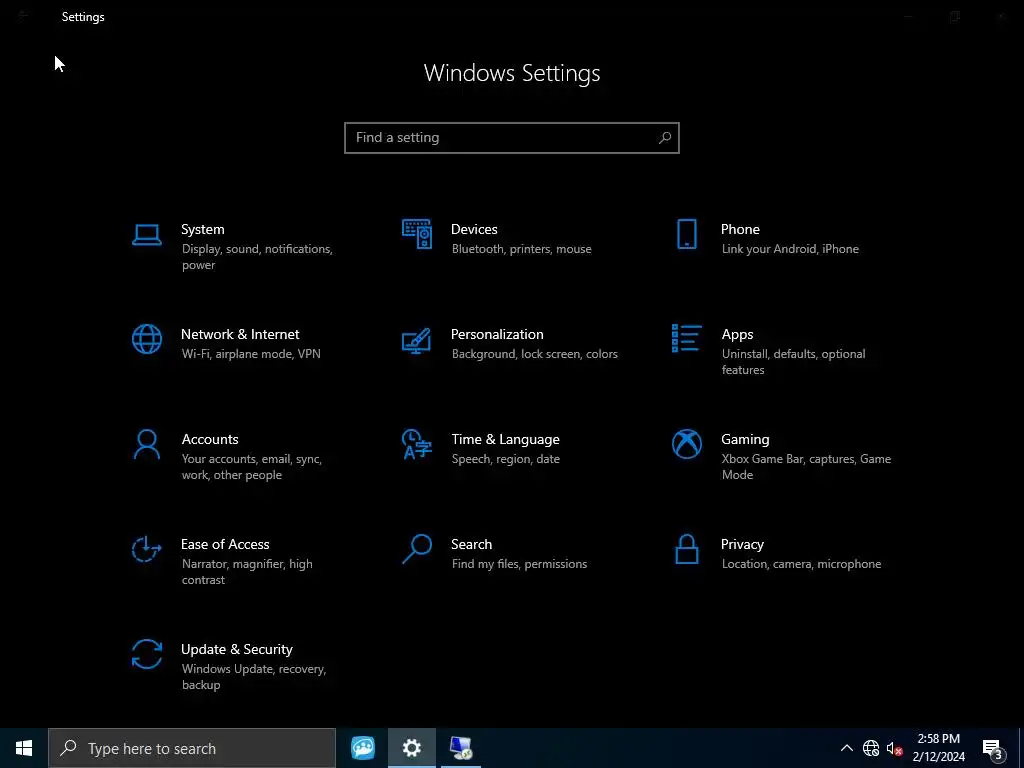Click the Privacy heading

tap(742, 545)
